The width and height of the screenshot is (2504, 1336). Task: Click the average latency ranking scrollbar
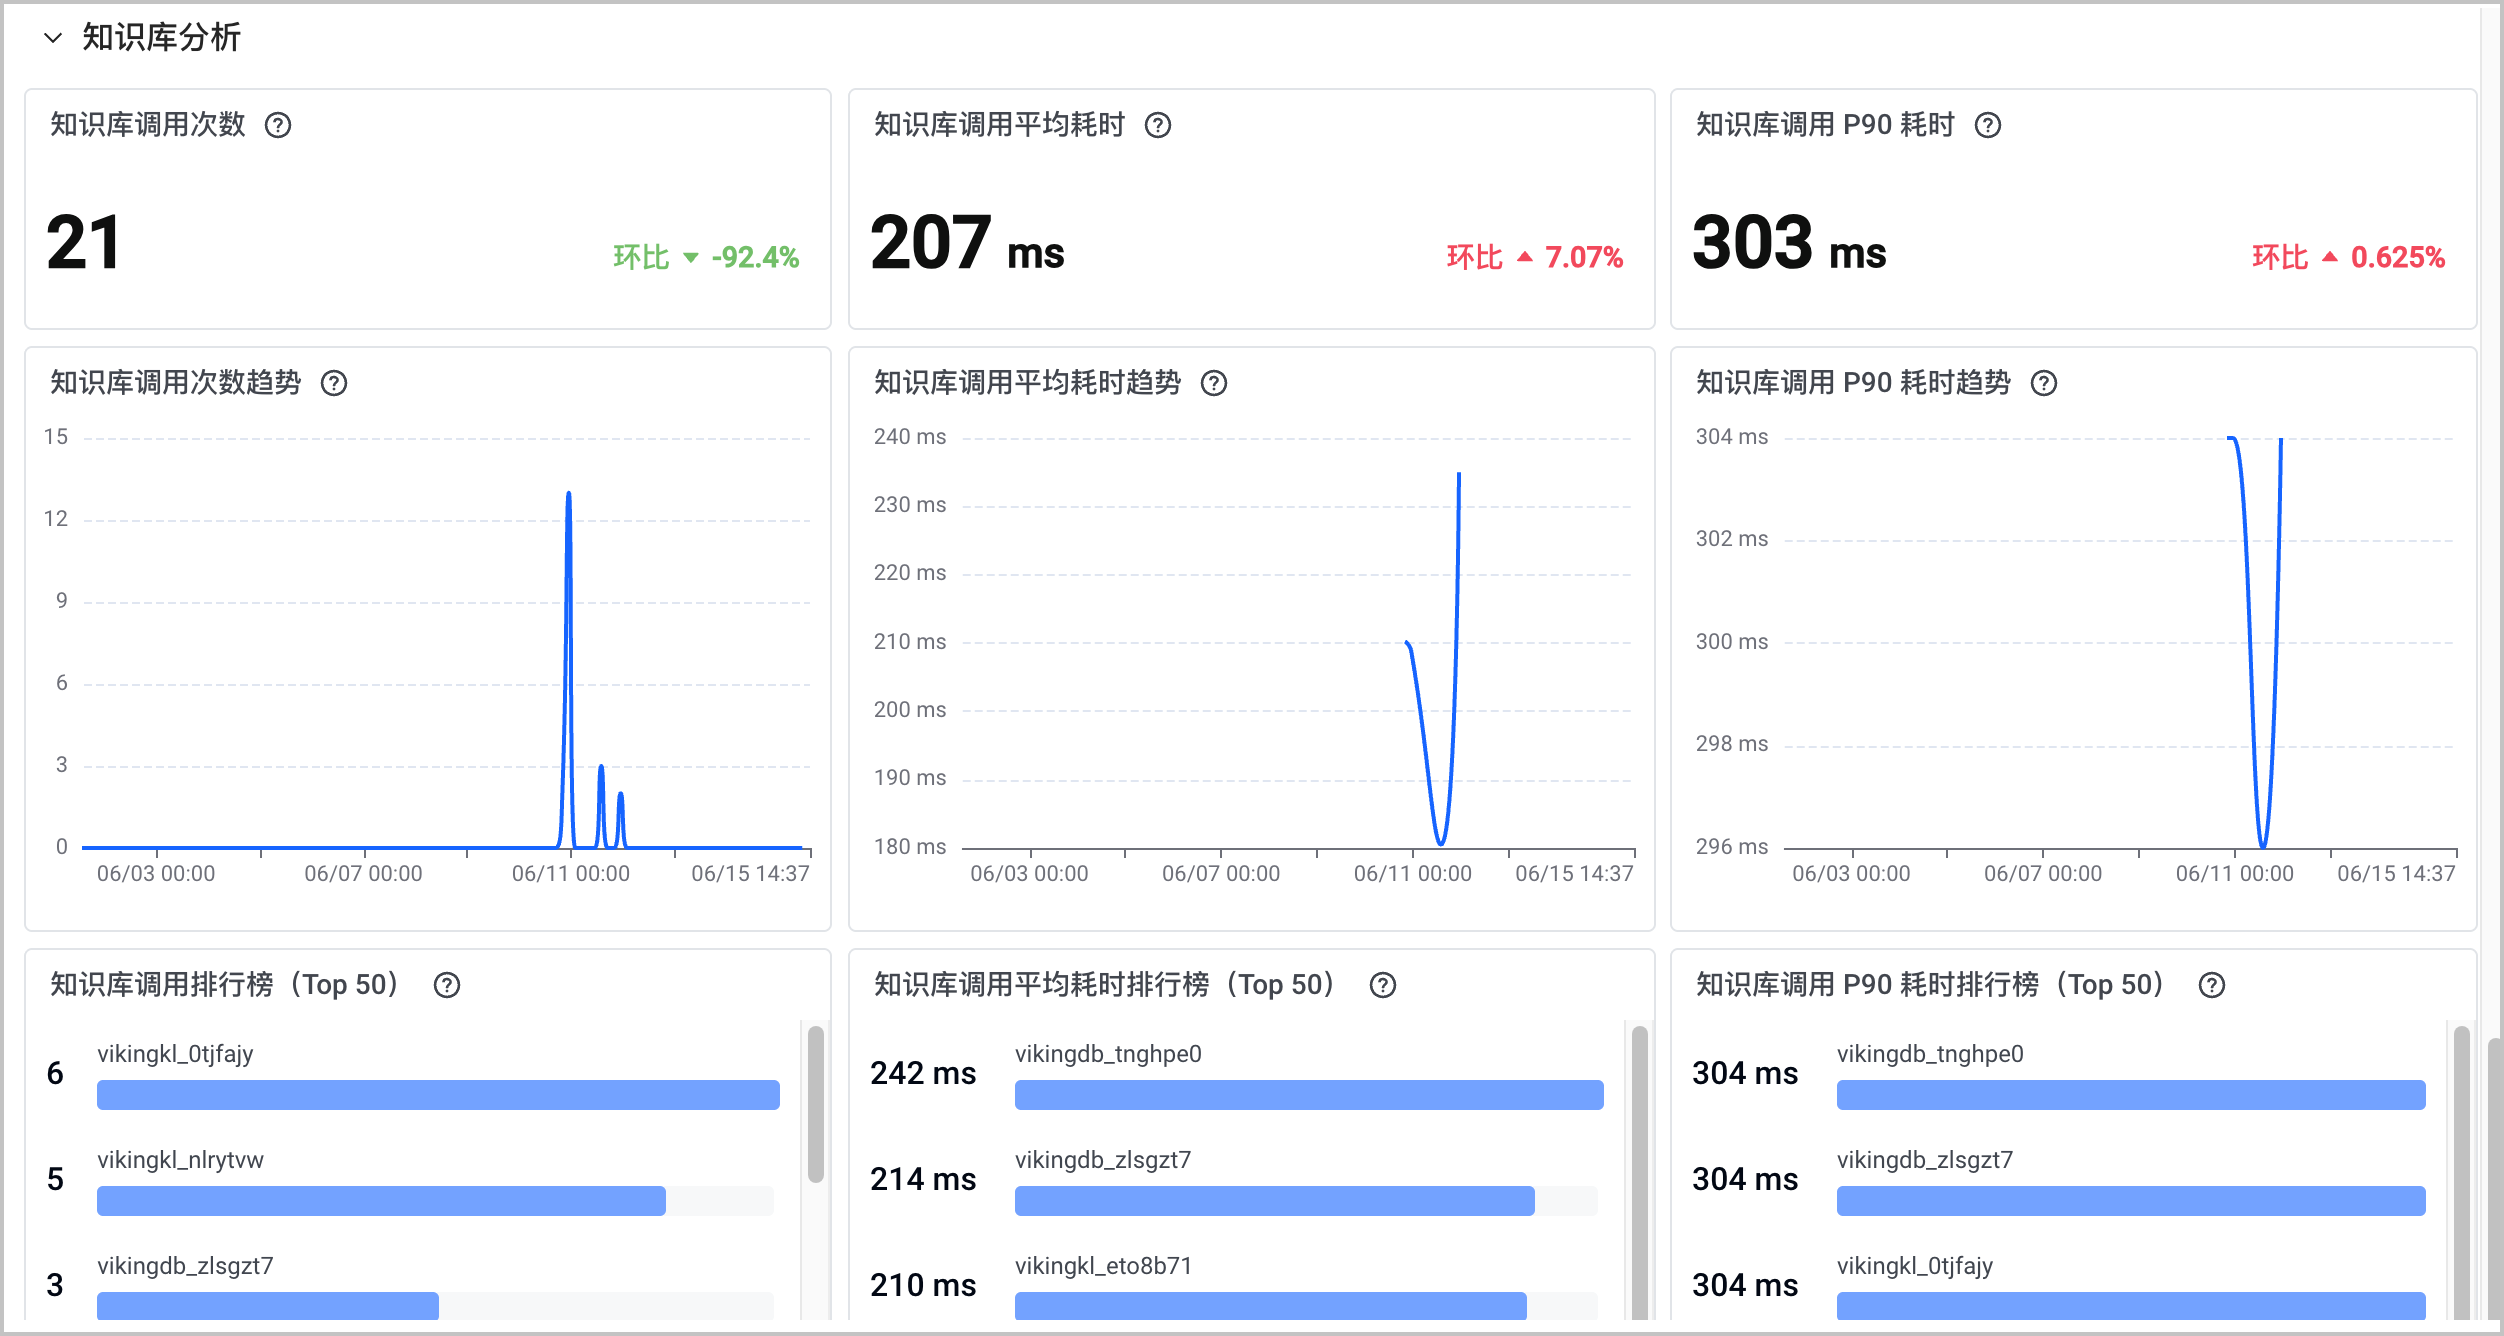(1640, 1172)
